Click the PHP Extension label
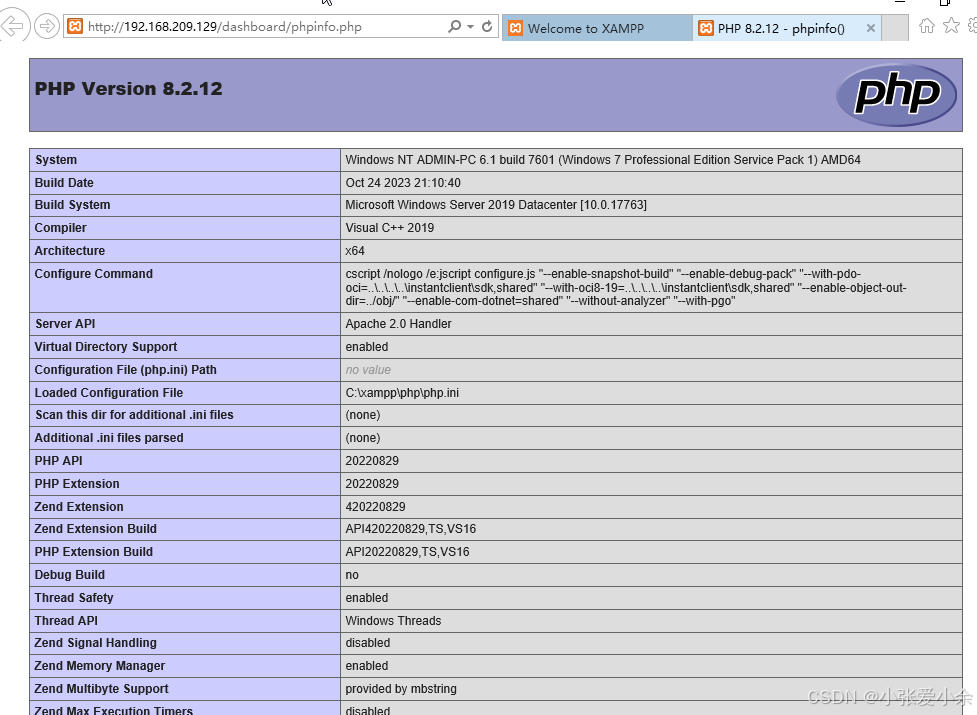 (x=77, y=483)
